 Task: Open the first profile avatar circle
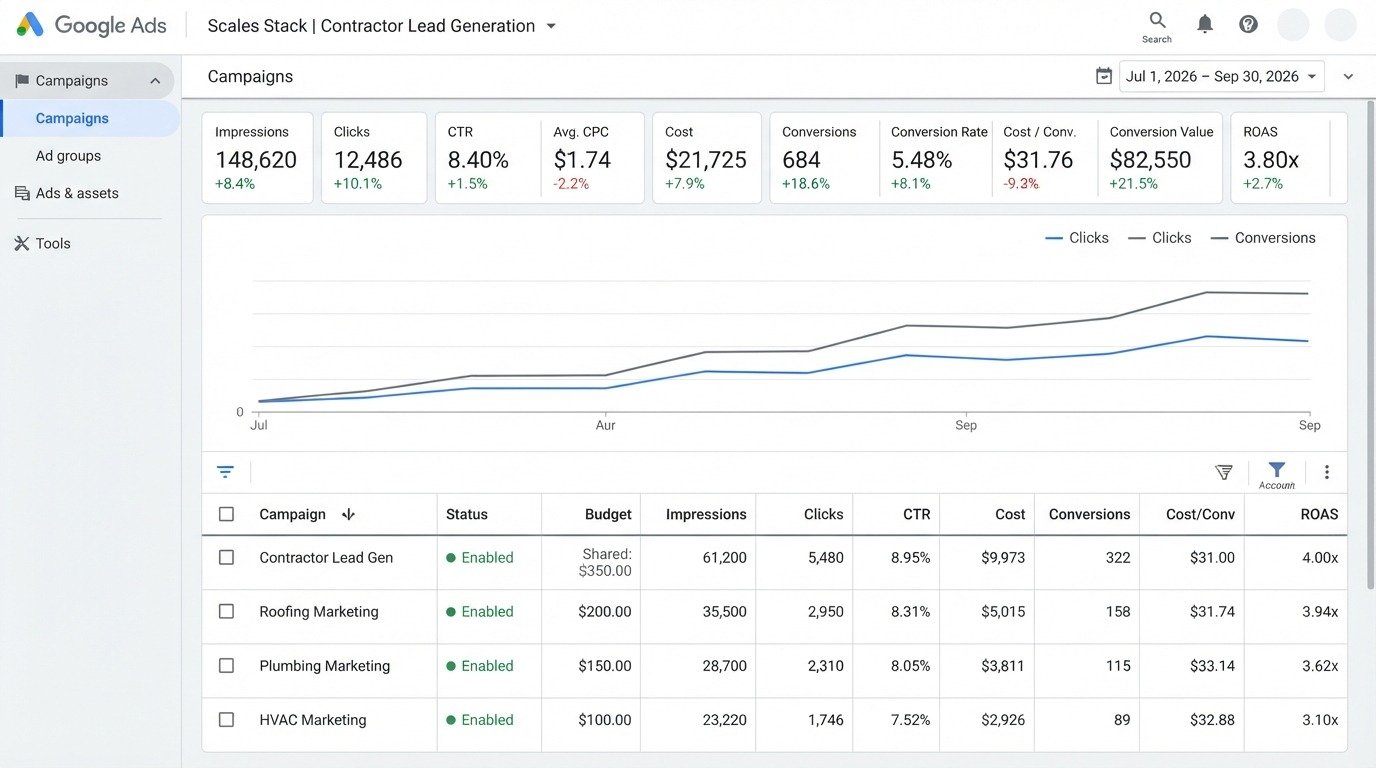(x=1293, y=25)
